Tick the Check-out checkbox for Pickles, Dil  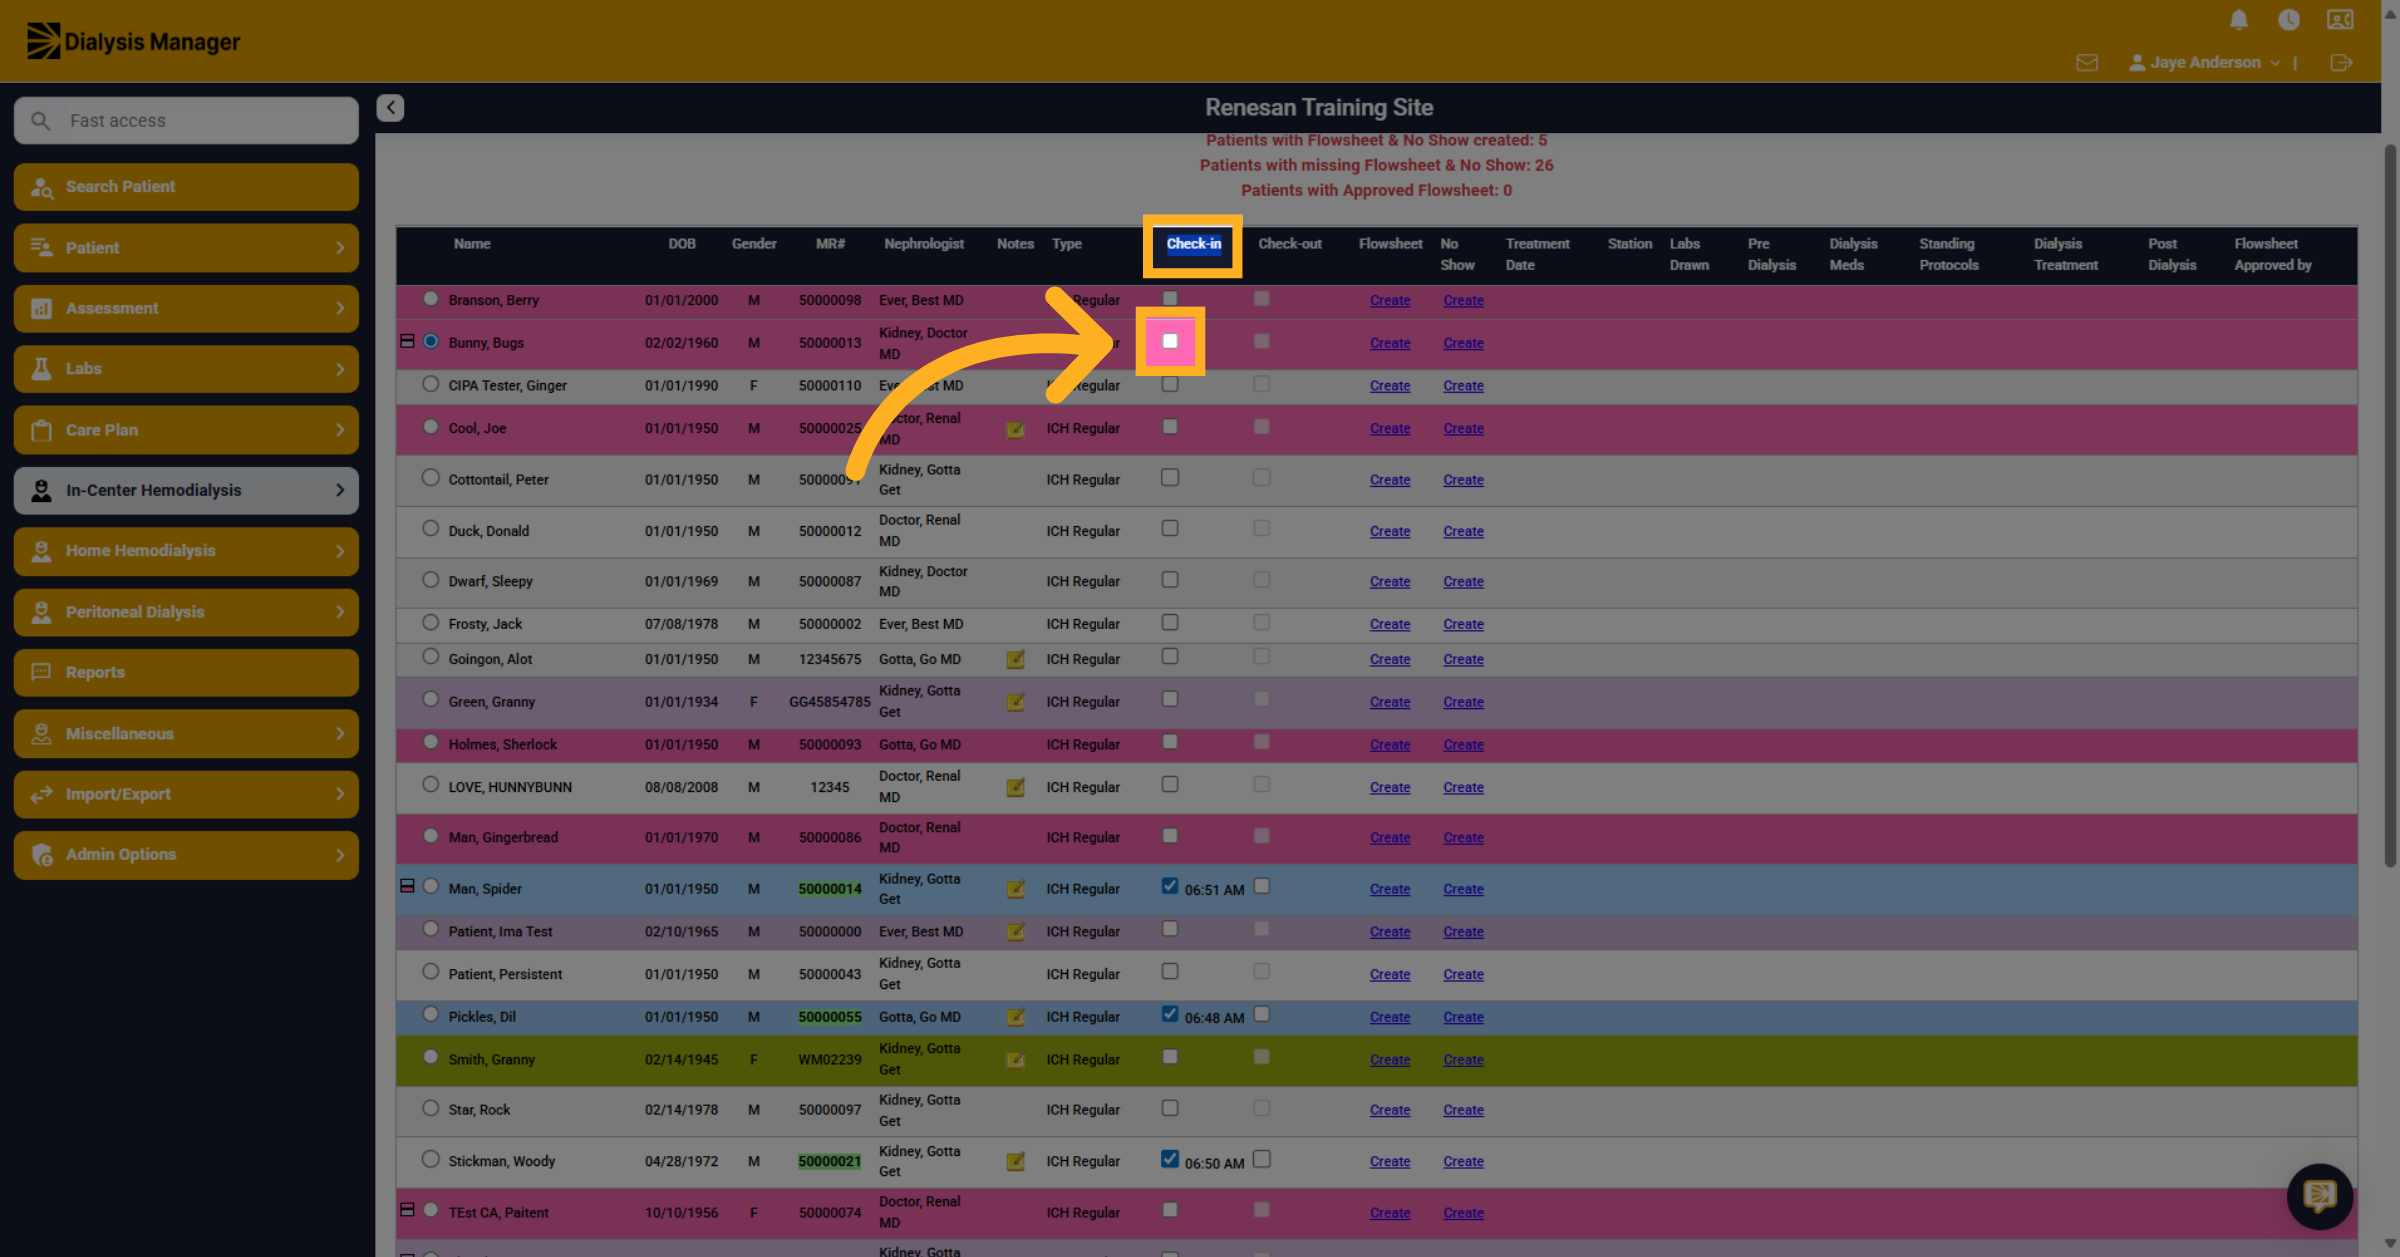click(x=1262, y=1014)
